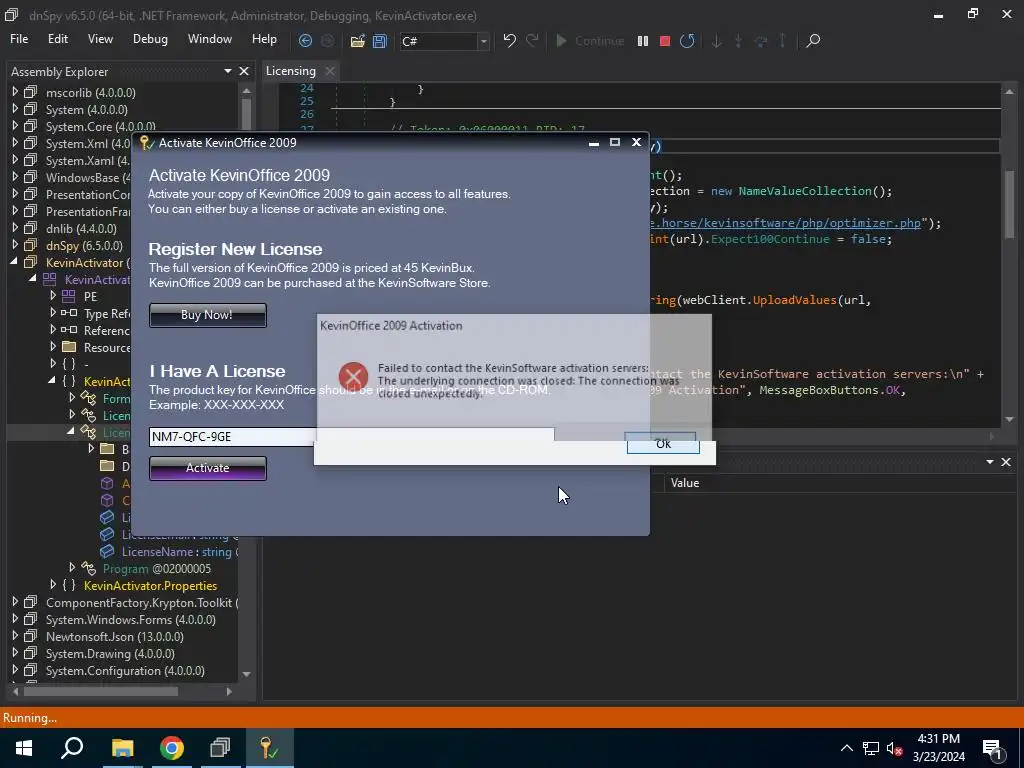Click the key icon in Activate window title
The image size is (1024, 768).
(x=147, y=142)
